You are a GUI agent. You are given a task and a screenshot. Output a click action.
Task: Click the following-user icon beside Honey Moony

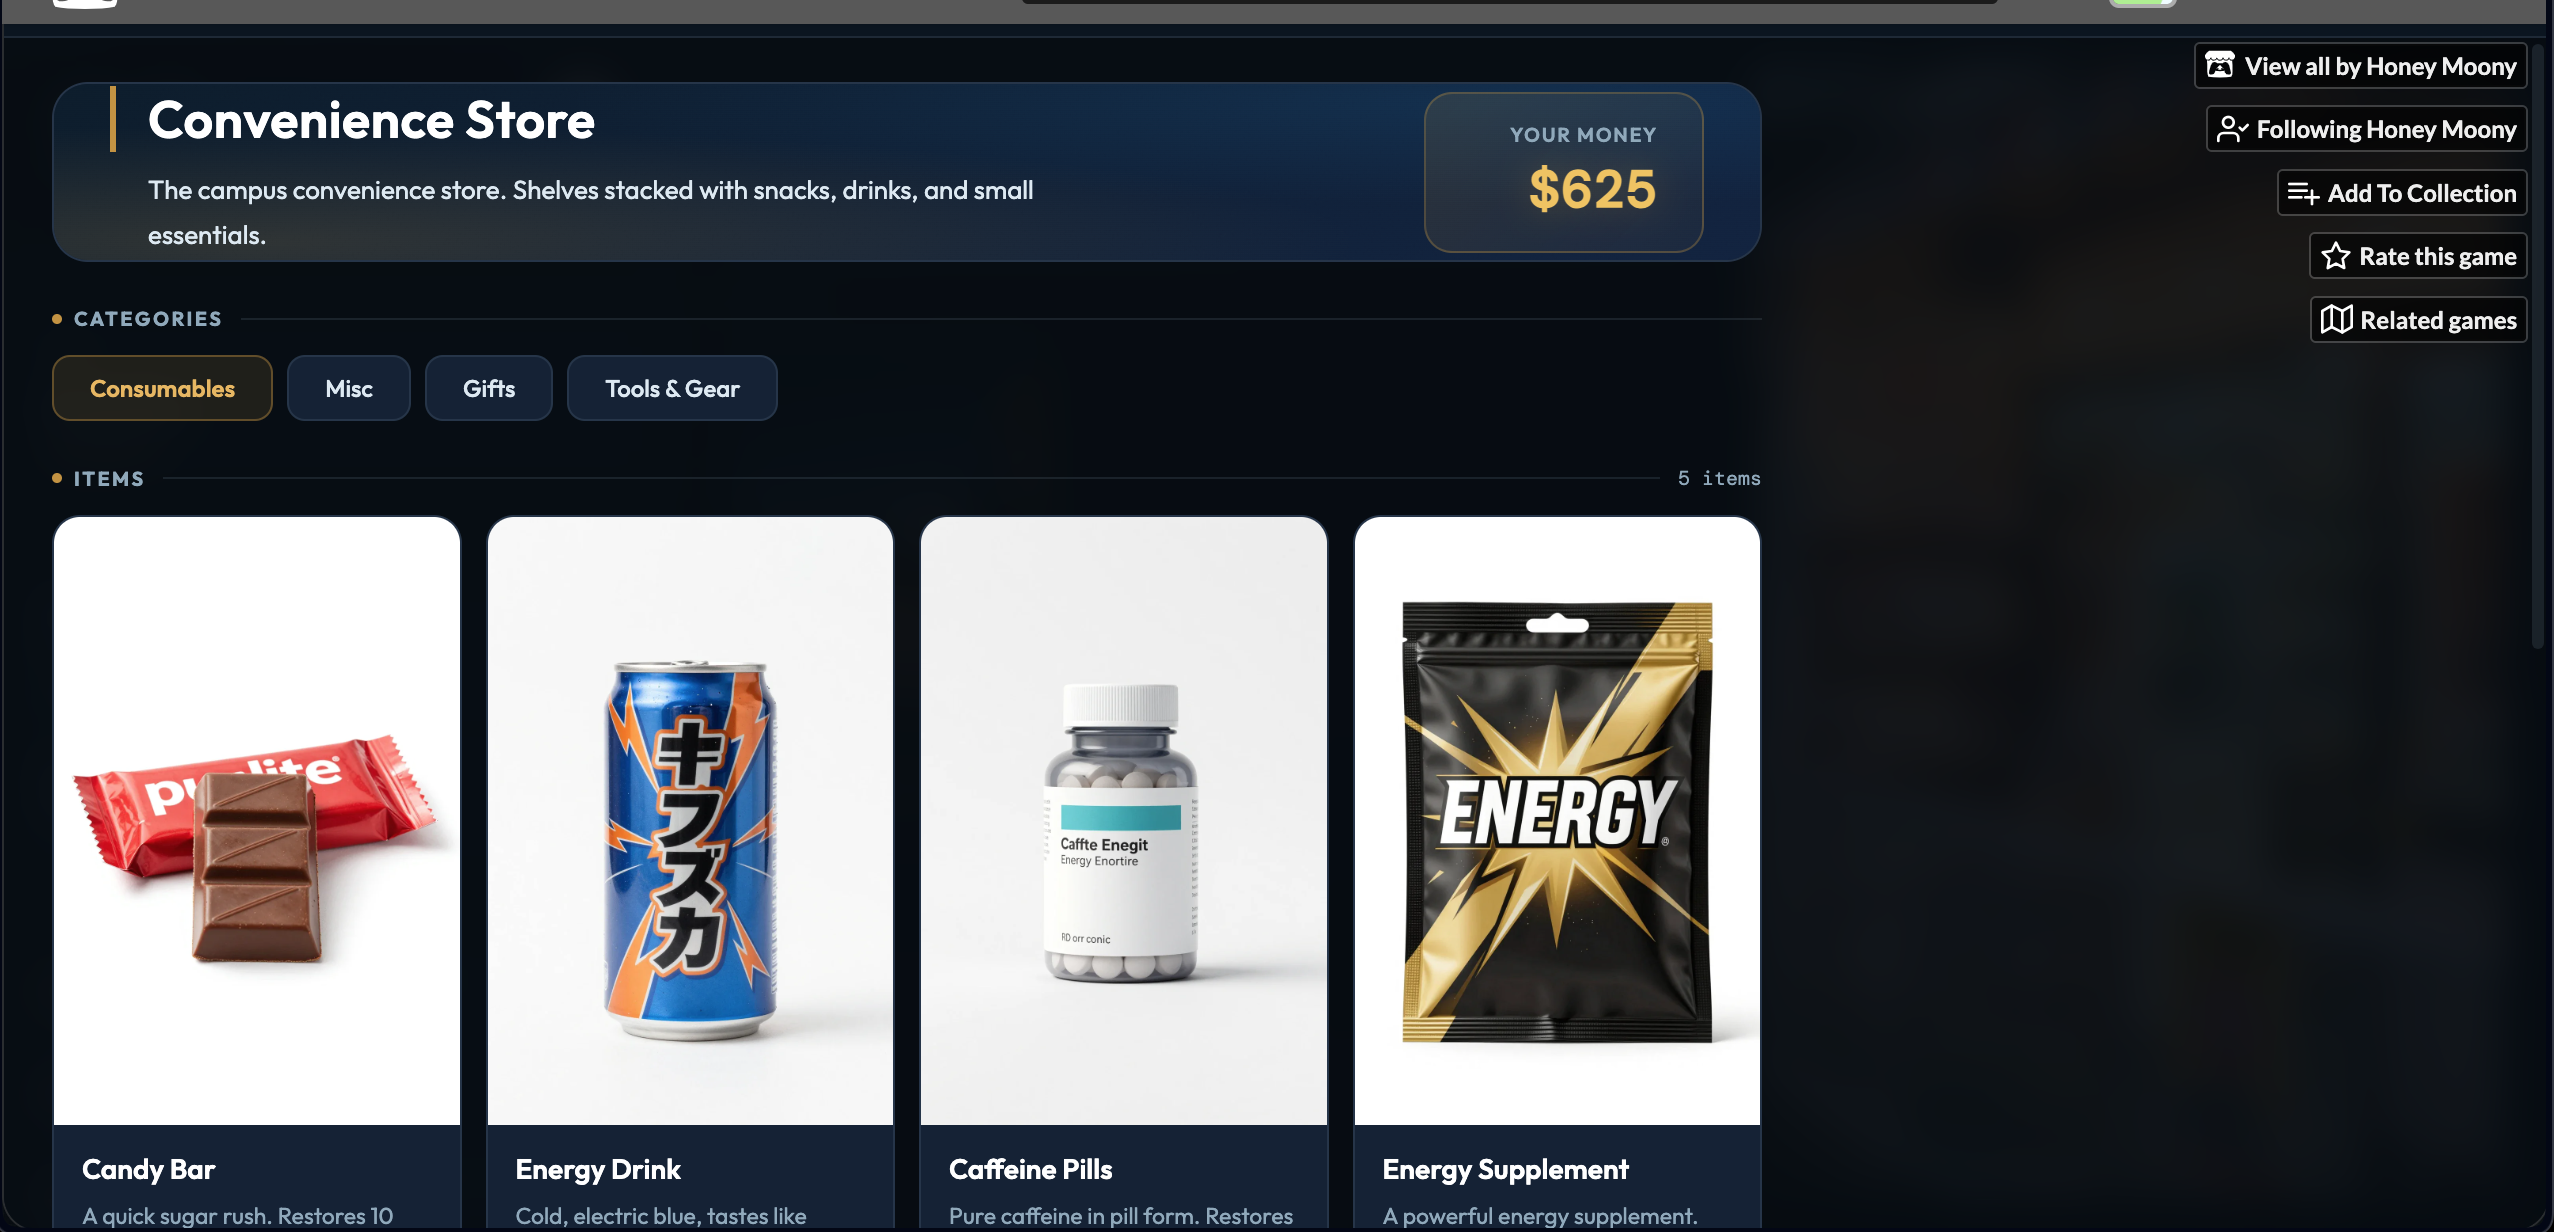pos(2232,129)
